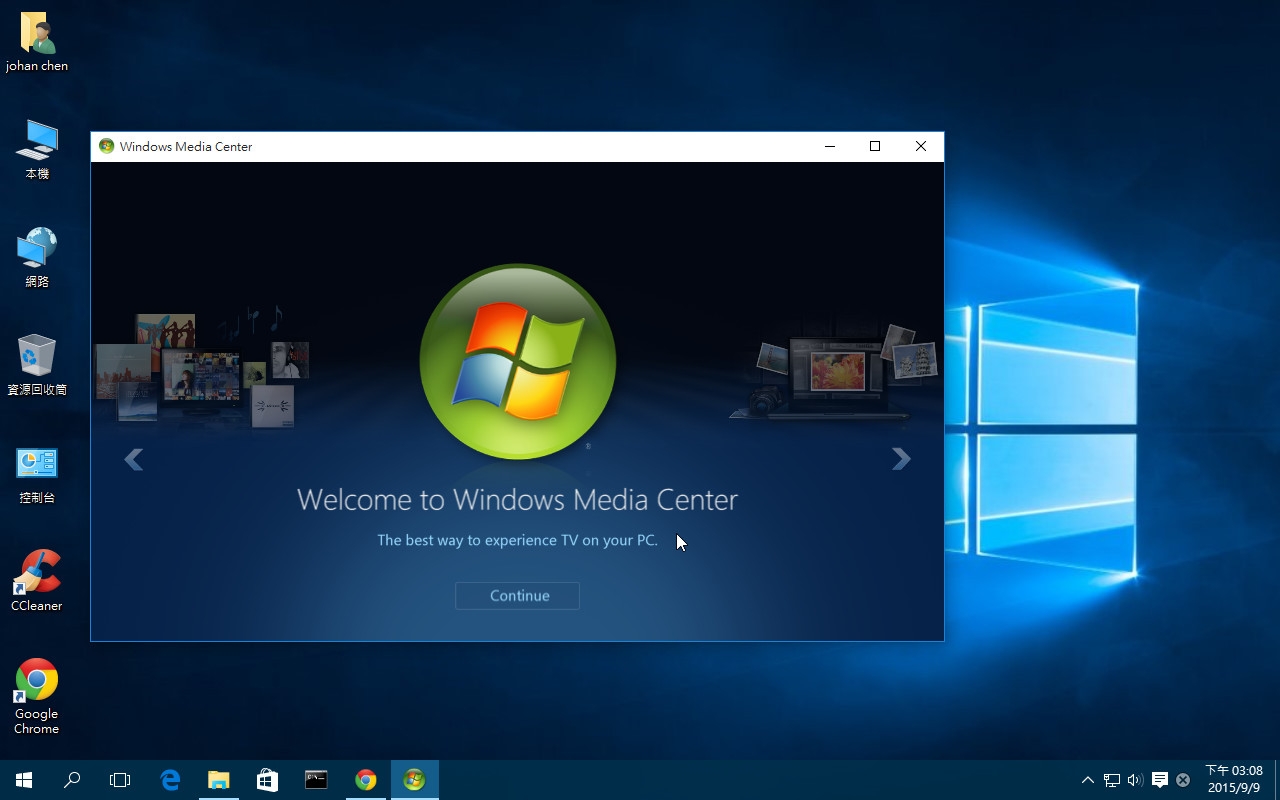Image resolution: width=1280 pixels, height=800 pixels.
Task: Click Windows Media Center taskbar button
Action: (x=414, y=780)
